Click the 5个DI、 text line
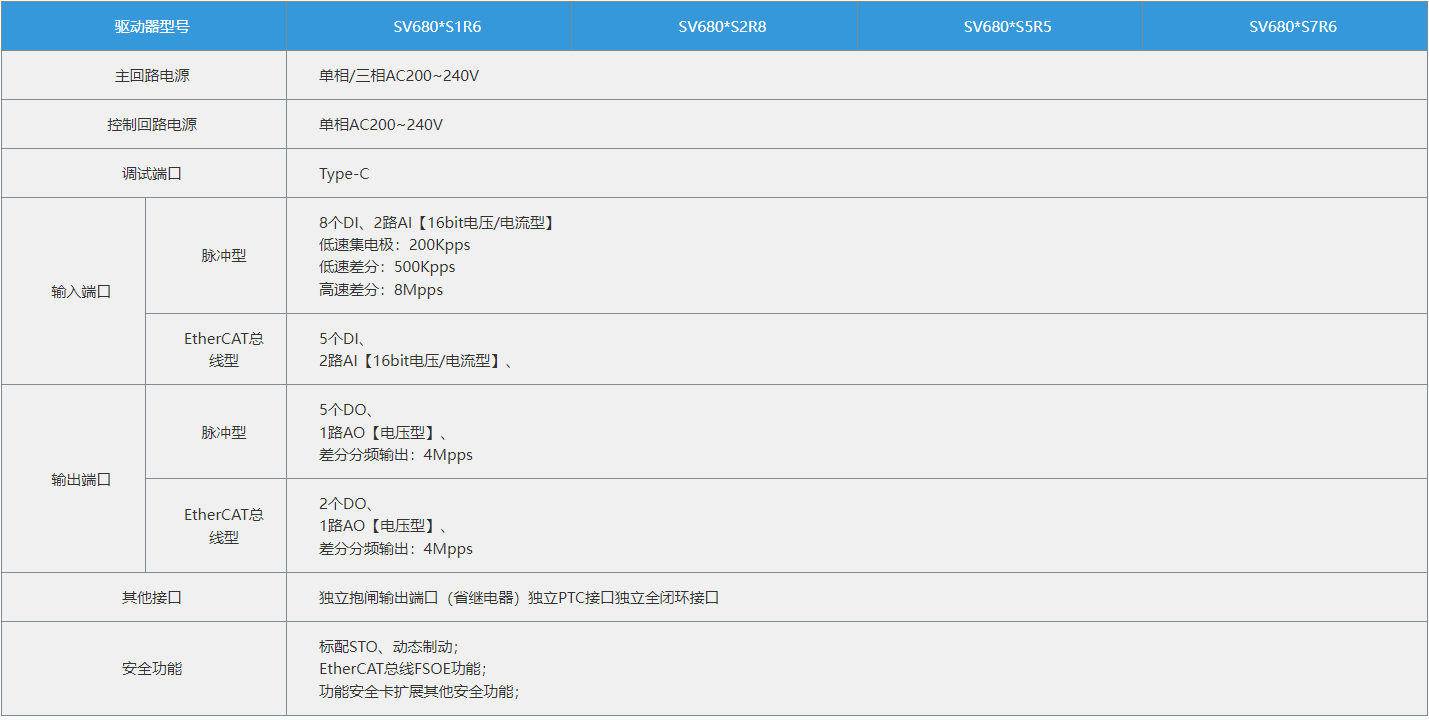This screenshot has height=720, width=1429. (342, 338)
